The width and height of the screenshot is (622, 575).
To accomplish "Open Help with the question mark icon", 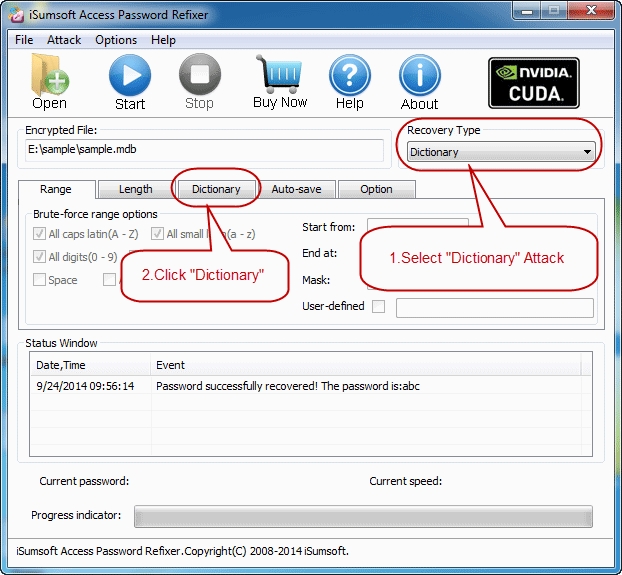I will pos(349,82).
